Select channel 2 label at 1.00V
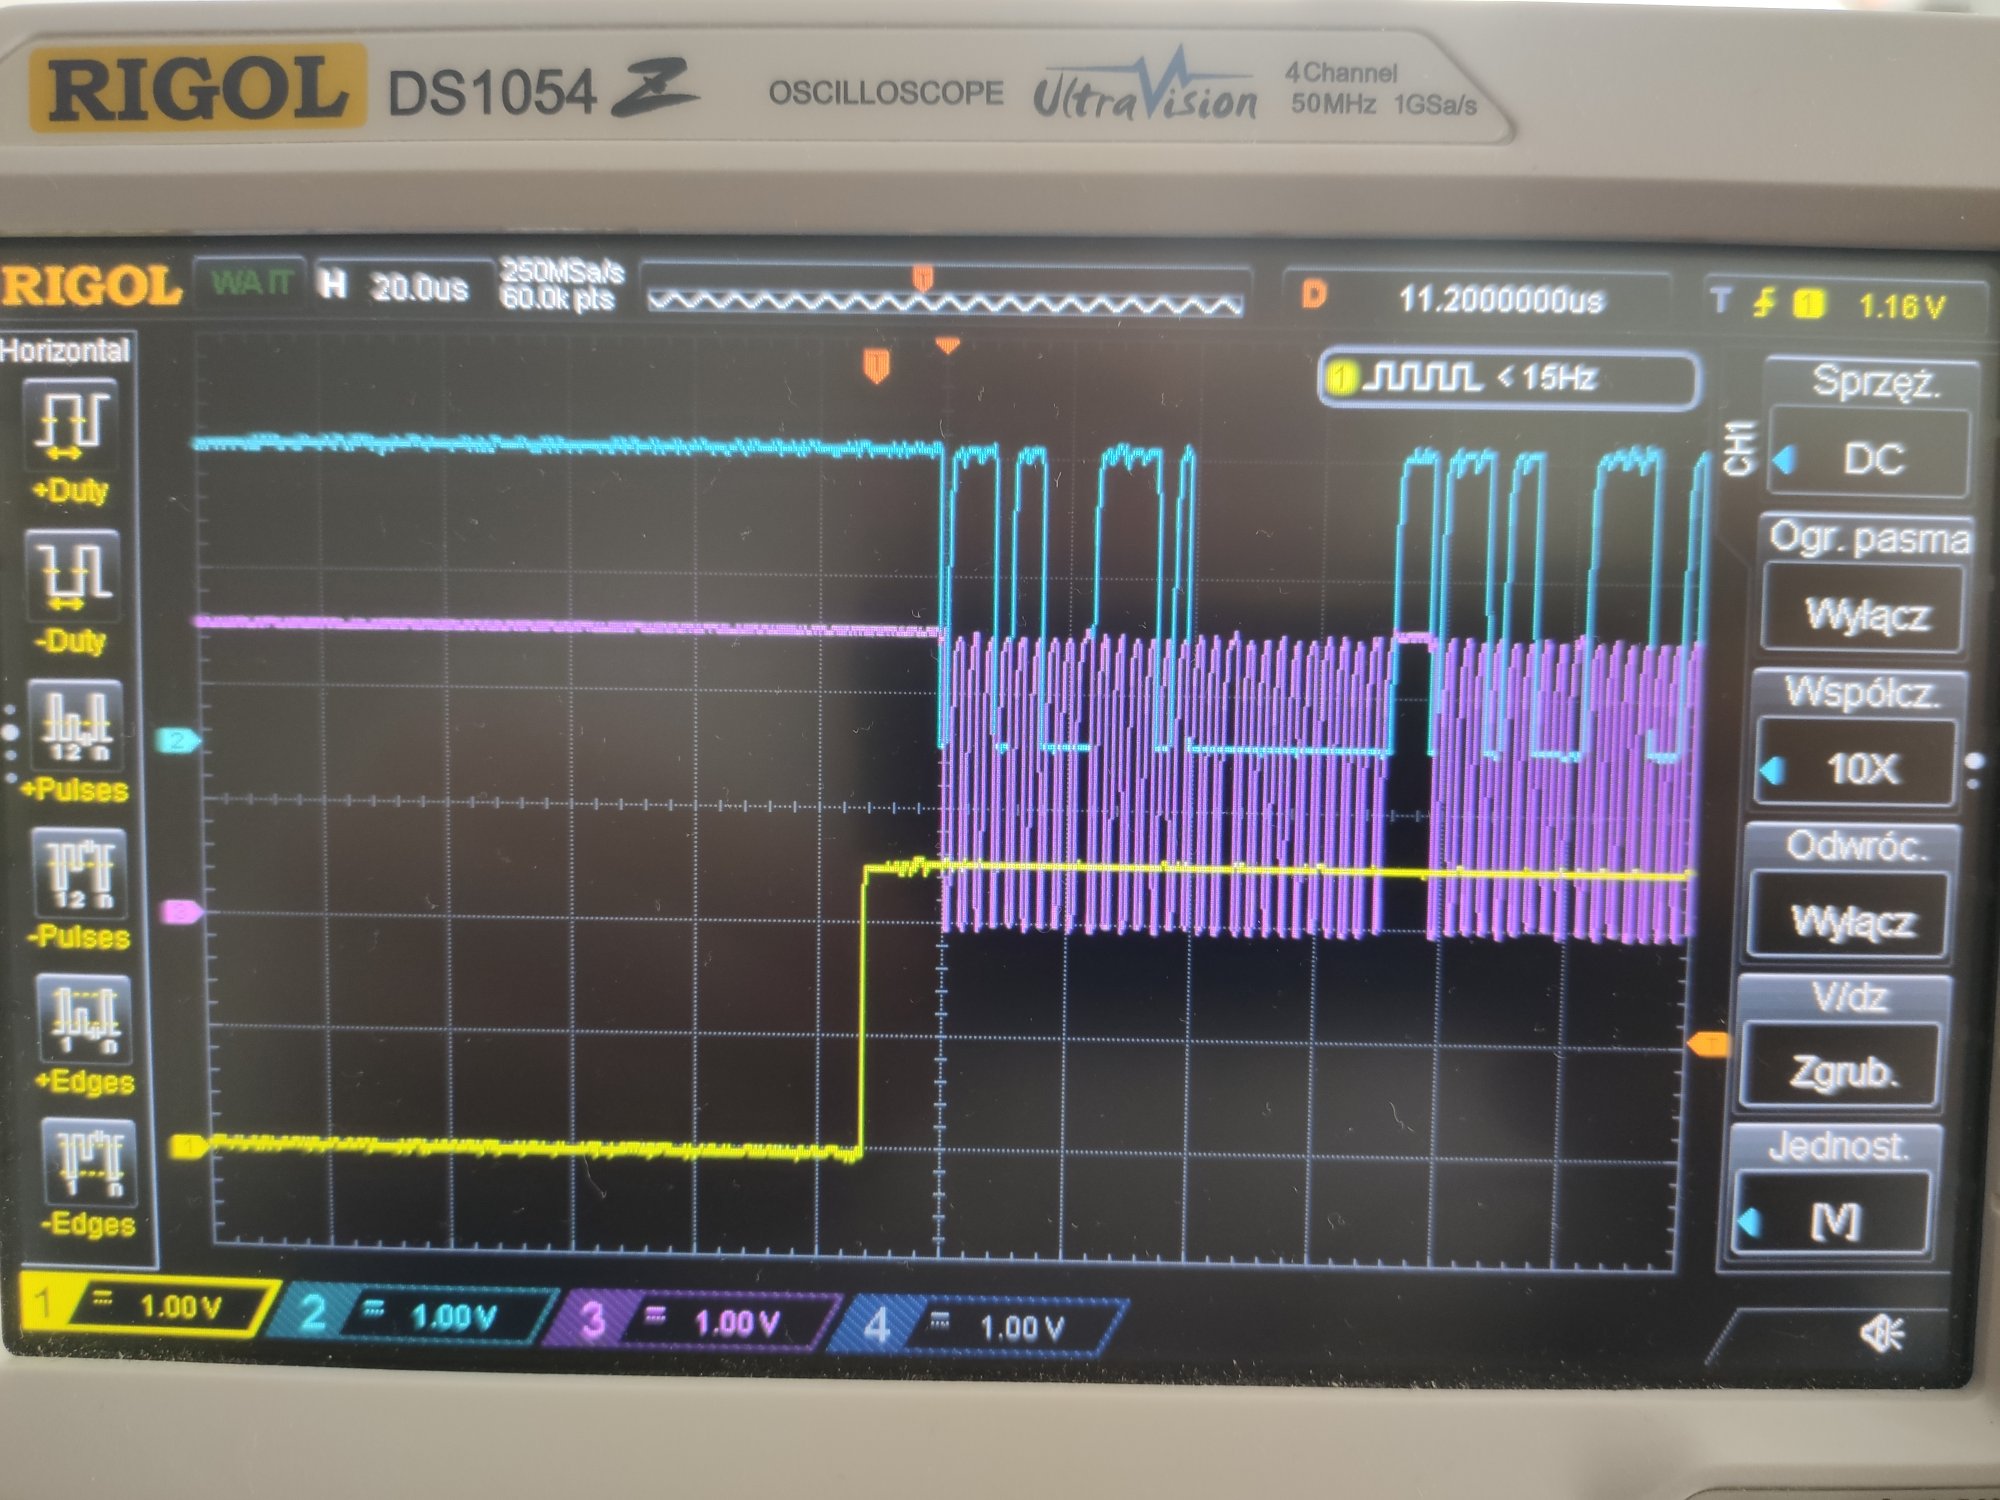 pos(412,1314)
